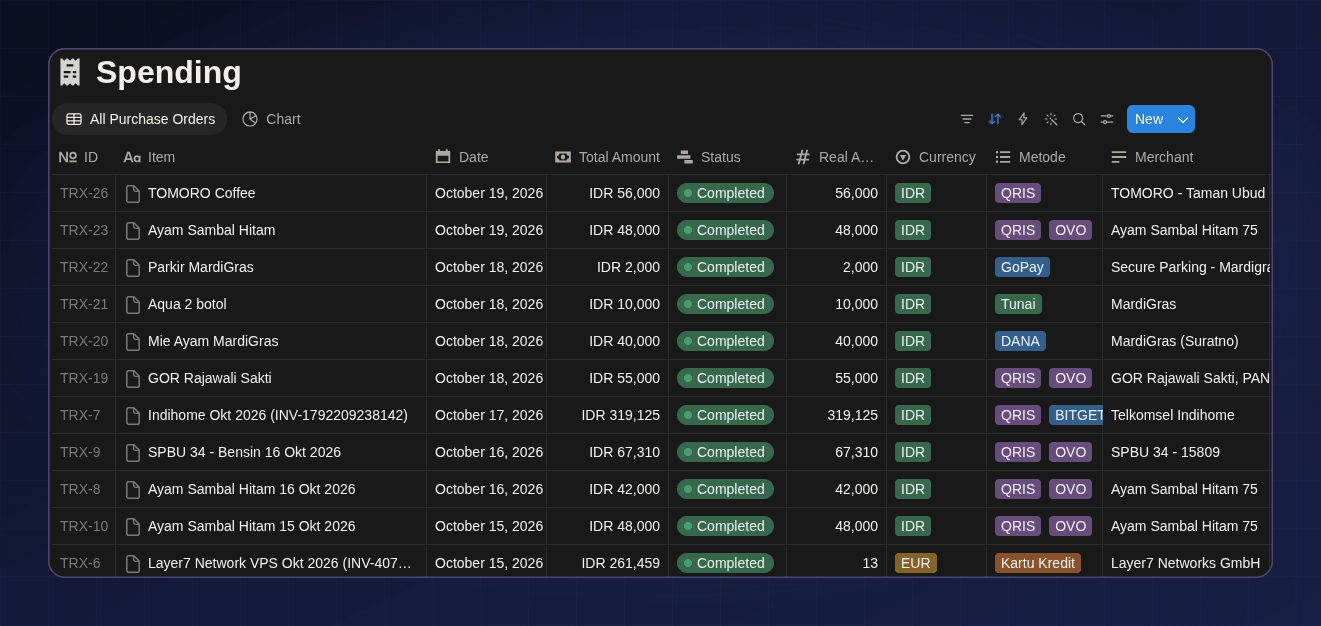Viewport: 1321px width, 626px height.
Task: Click MardiGras (Suratno) merchant cell
Action: pos(1187,341)
